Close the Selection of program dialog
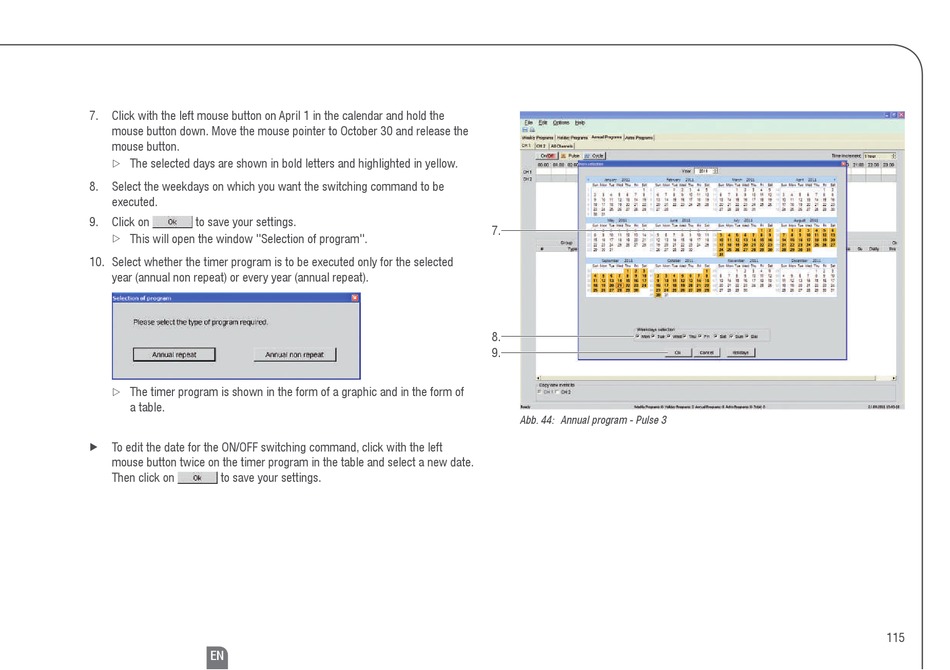 (355, 297)
